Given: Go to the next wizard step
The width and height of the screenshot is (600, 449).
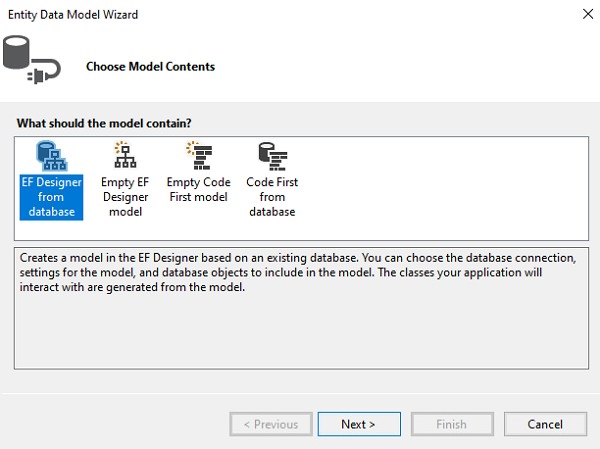Looking at the screenshot, I should (359, 424).
